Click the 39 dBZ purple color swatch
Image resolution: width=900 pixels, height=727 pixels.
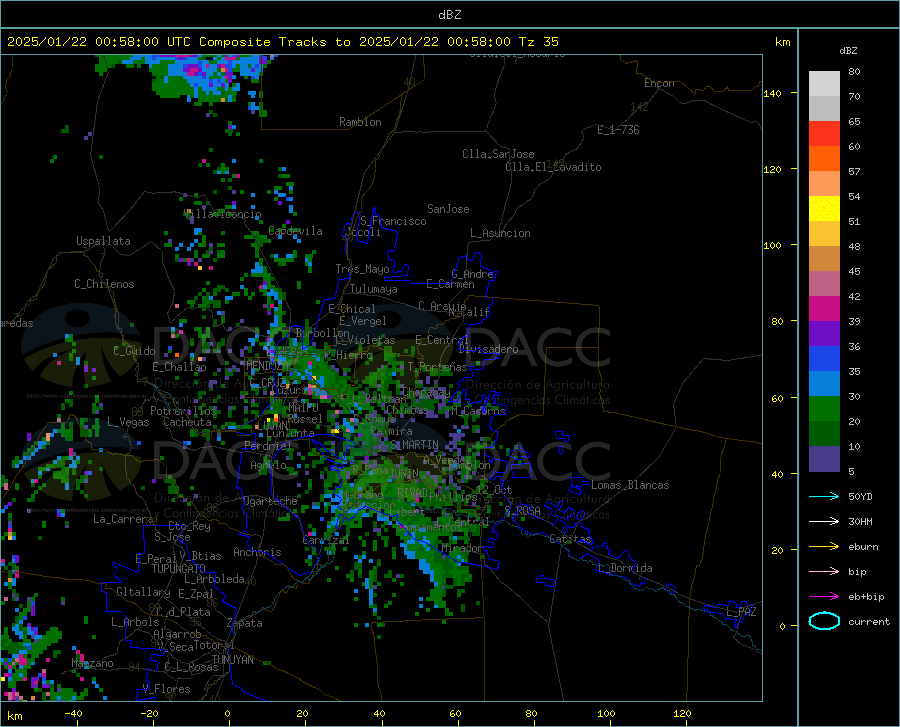click(824, 333)
